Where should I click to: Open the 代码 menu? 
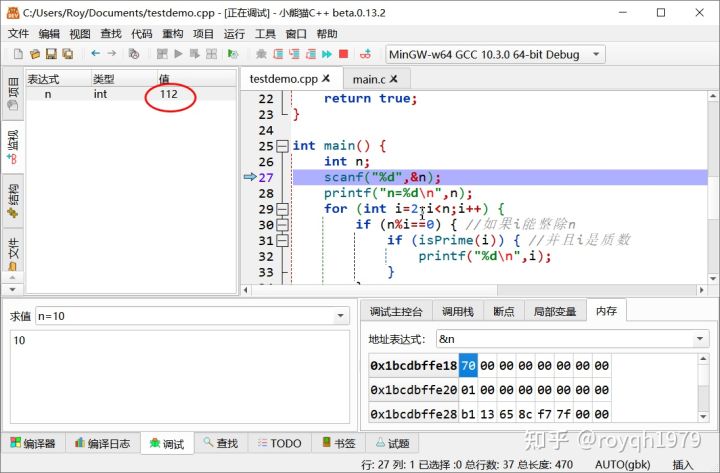pyautogui.click(x=141, y=34)
